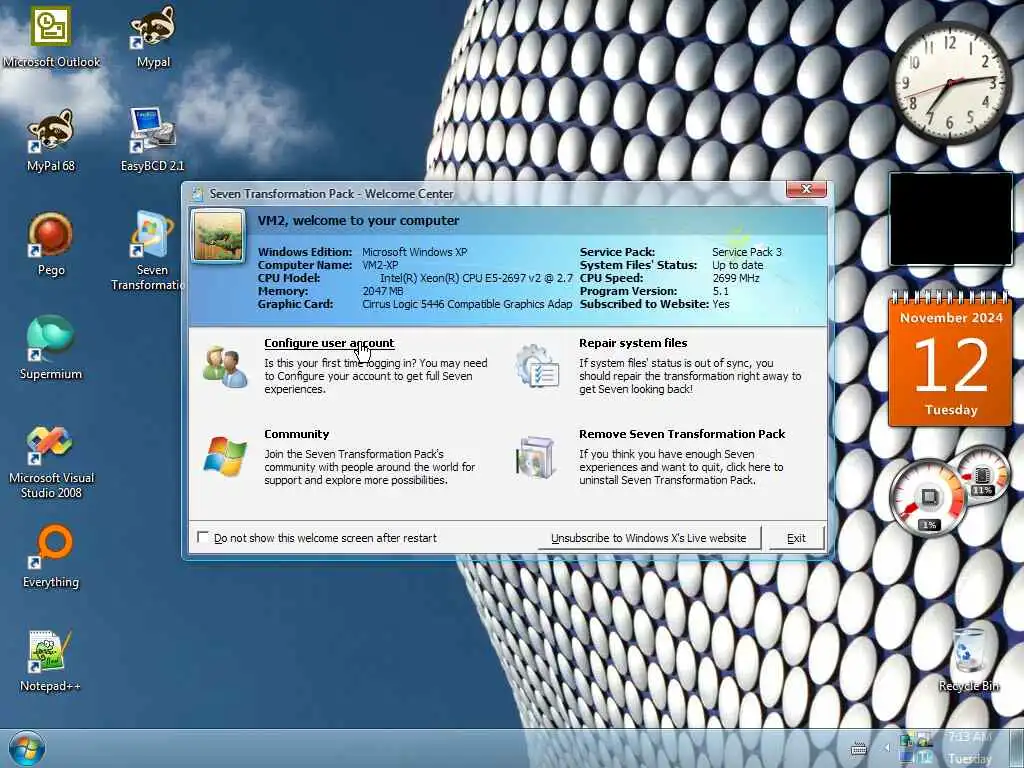1024x768 pixels.
Task: Click the '2699 MHz' CPU speed value
Action: (x=736, y=278)
